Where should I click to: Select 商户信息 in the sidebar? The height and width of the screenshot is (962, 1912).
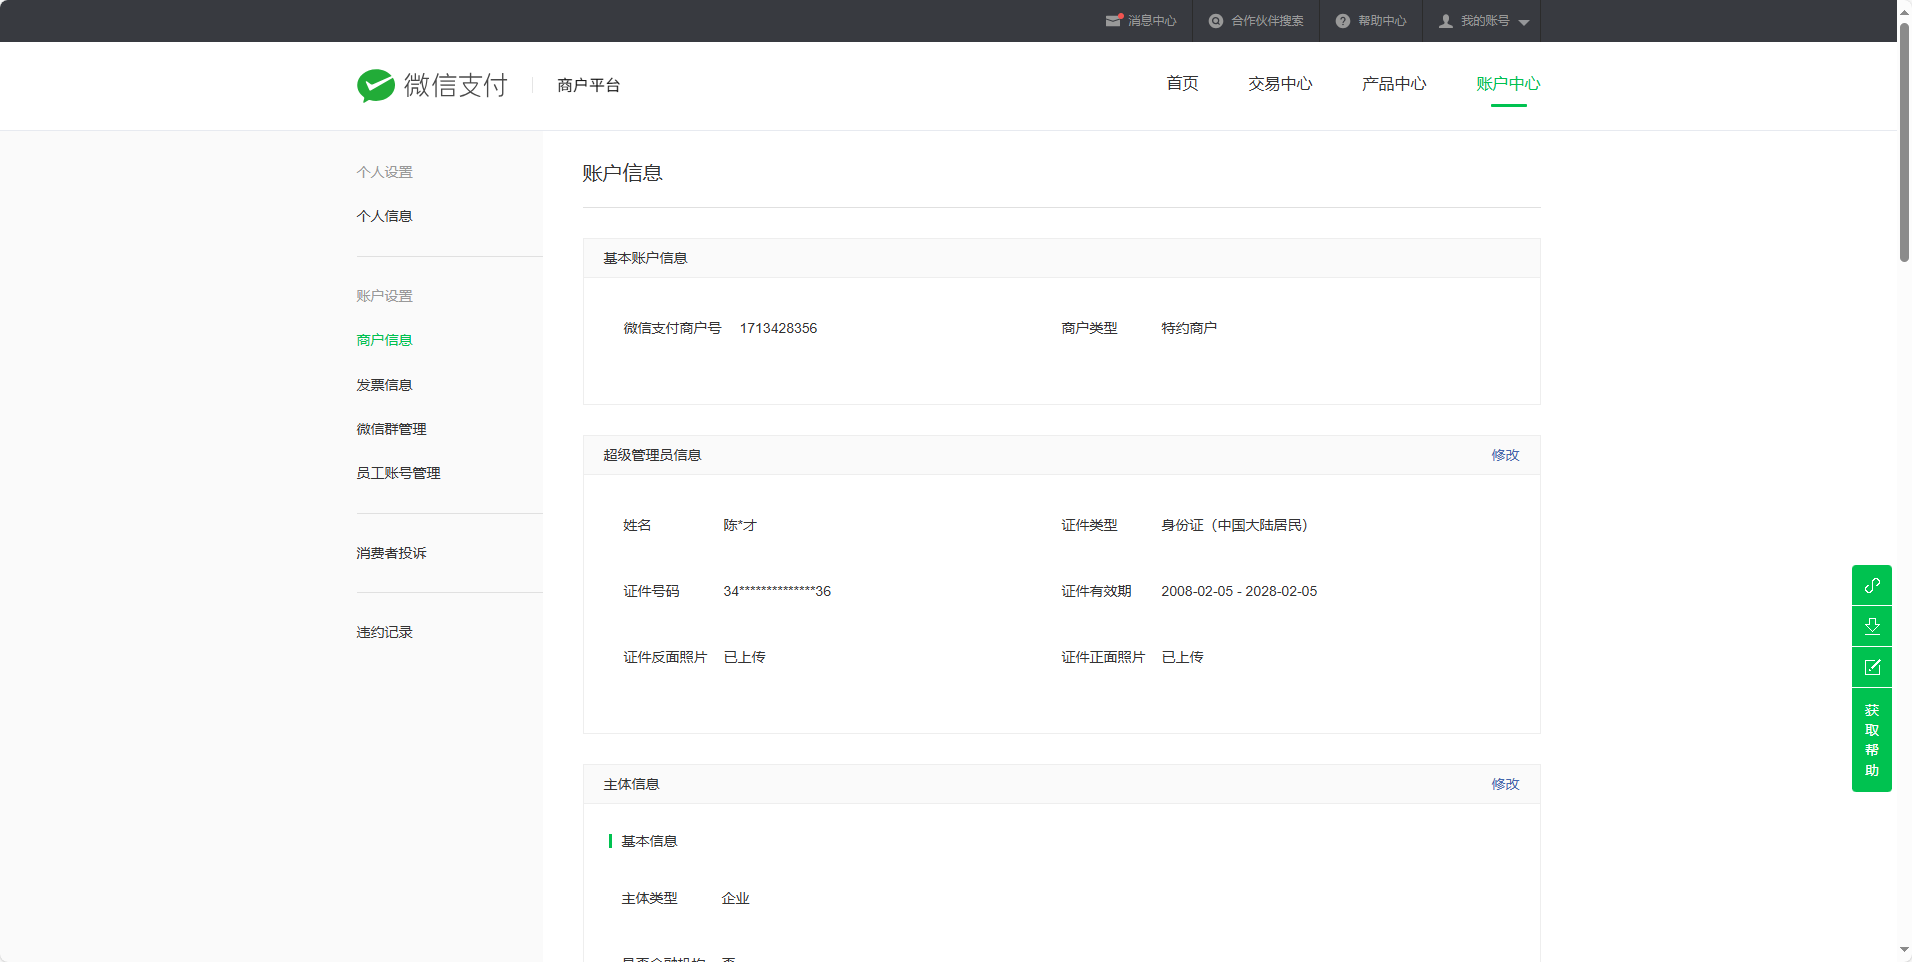point(384,340)
